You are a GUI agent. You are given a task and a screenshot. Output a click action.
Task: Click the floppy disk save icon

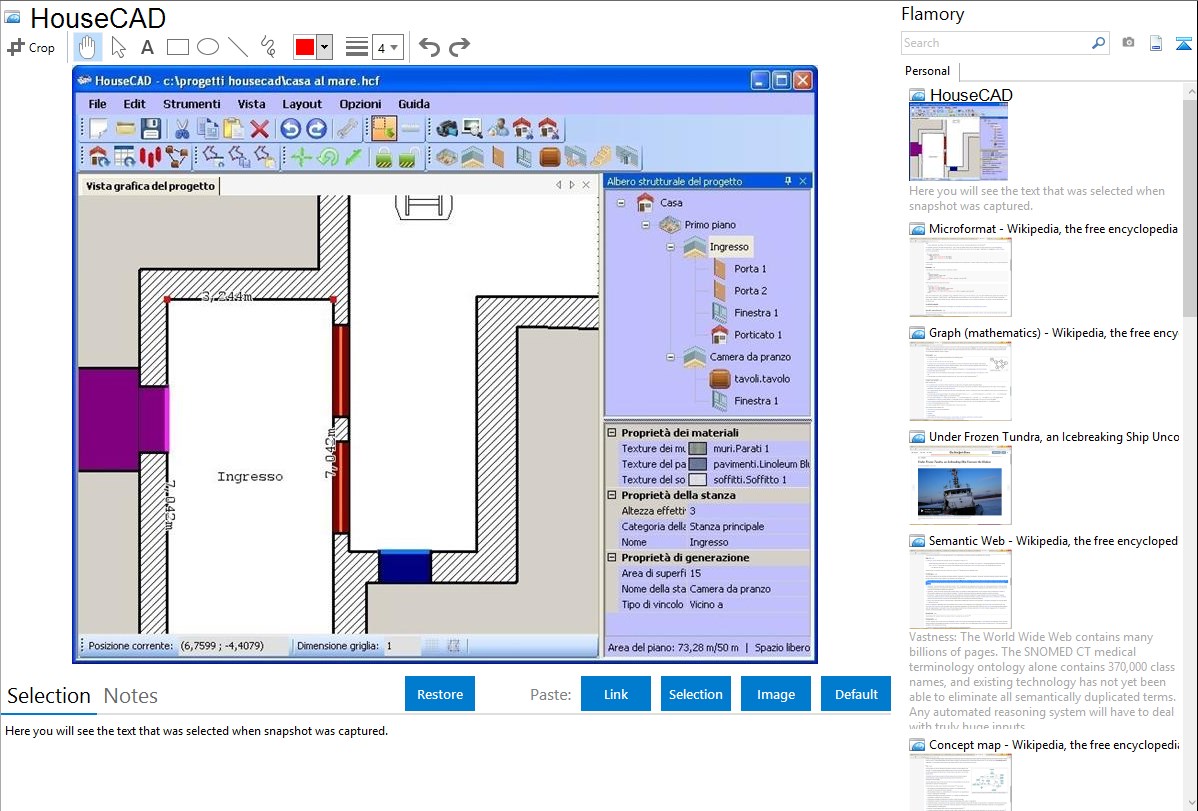coord(151,128)
